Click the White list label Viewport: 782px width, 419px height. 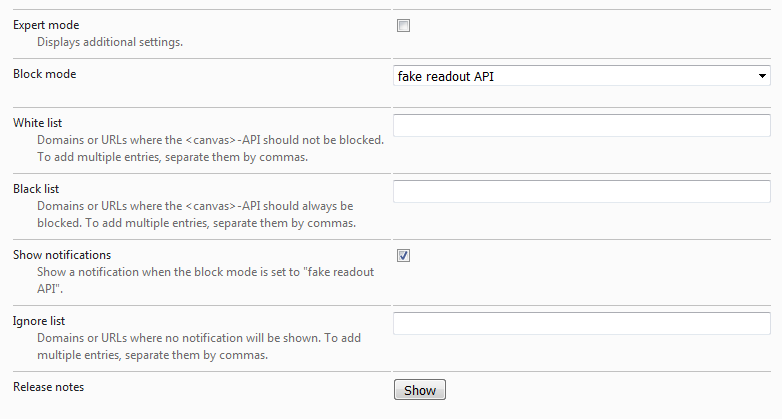37,123
